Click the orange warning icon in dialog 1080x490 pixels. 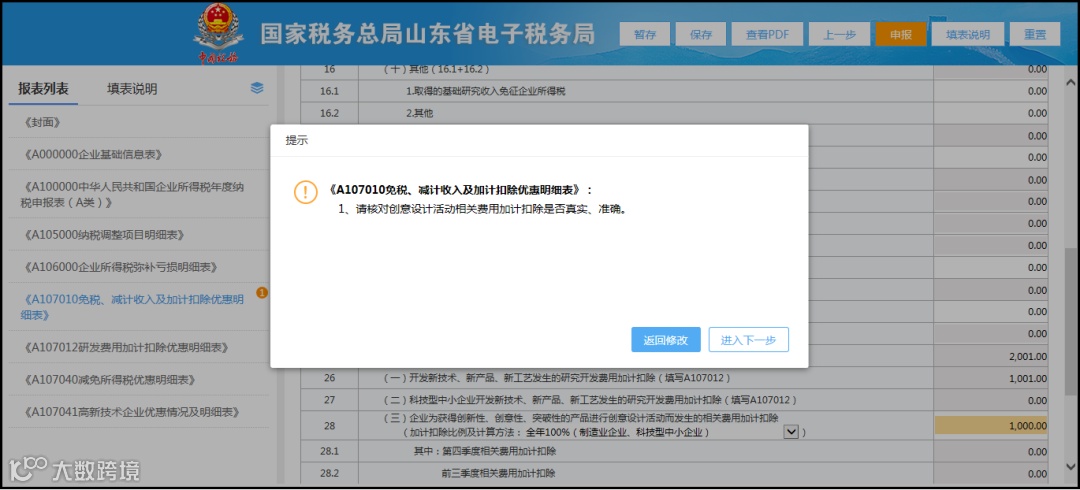click(x=305, y=192)
